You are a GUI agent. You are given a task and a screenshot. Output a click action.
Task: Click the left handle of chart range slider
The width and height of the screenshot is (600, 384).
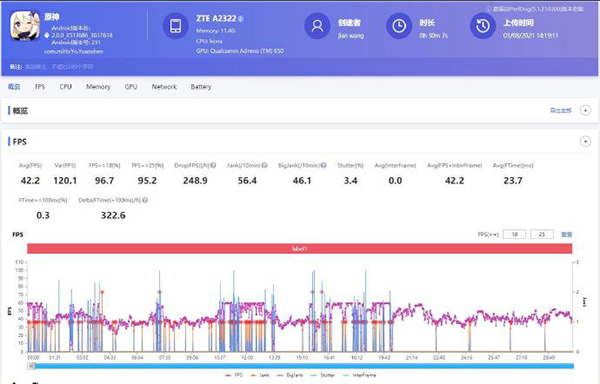pos(32,366)
